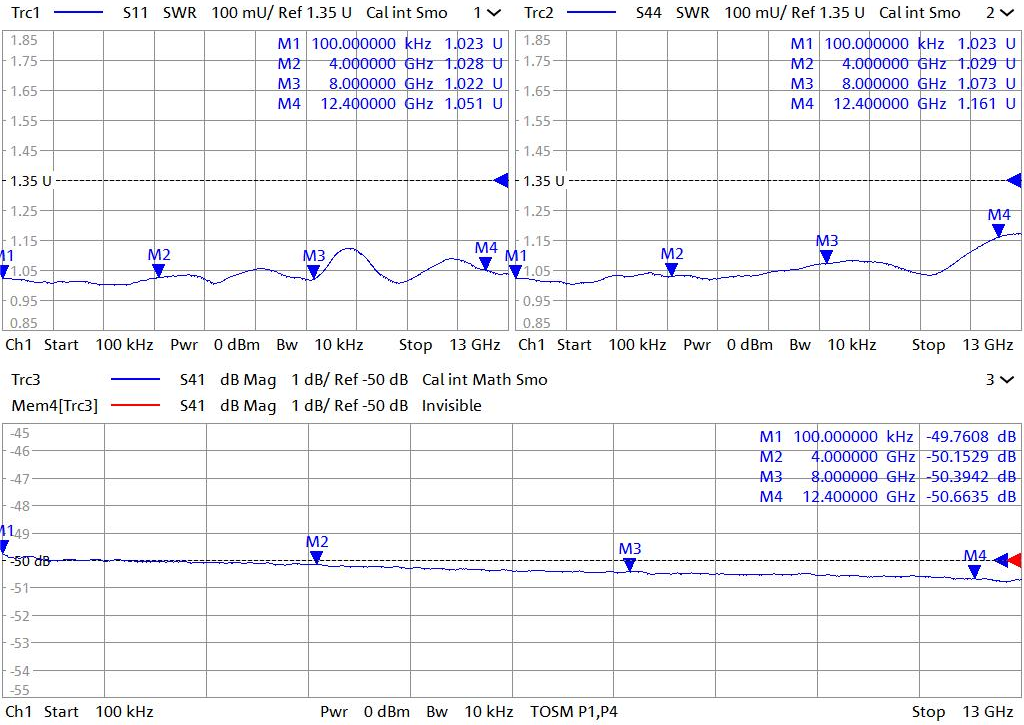This screenshot has height=725, width=1024.
Task: Pick marker M4 on the S44 trace
Action: click(998, 230)
